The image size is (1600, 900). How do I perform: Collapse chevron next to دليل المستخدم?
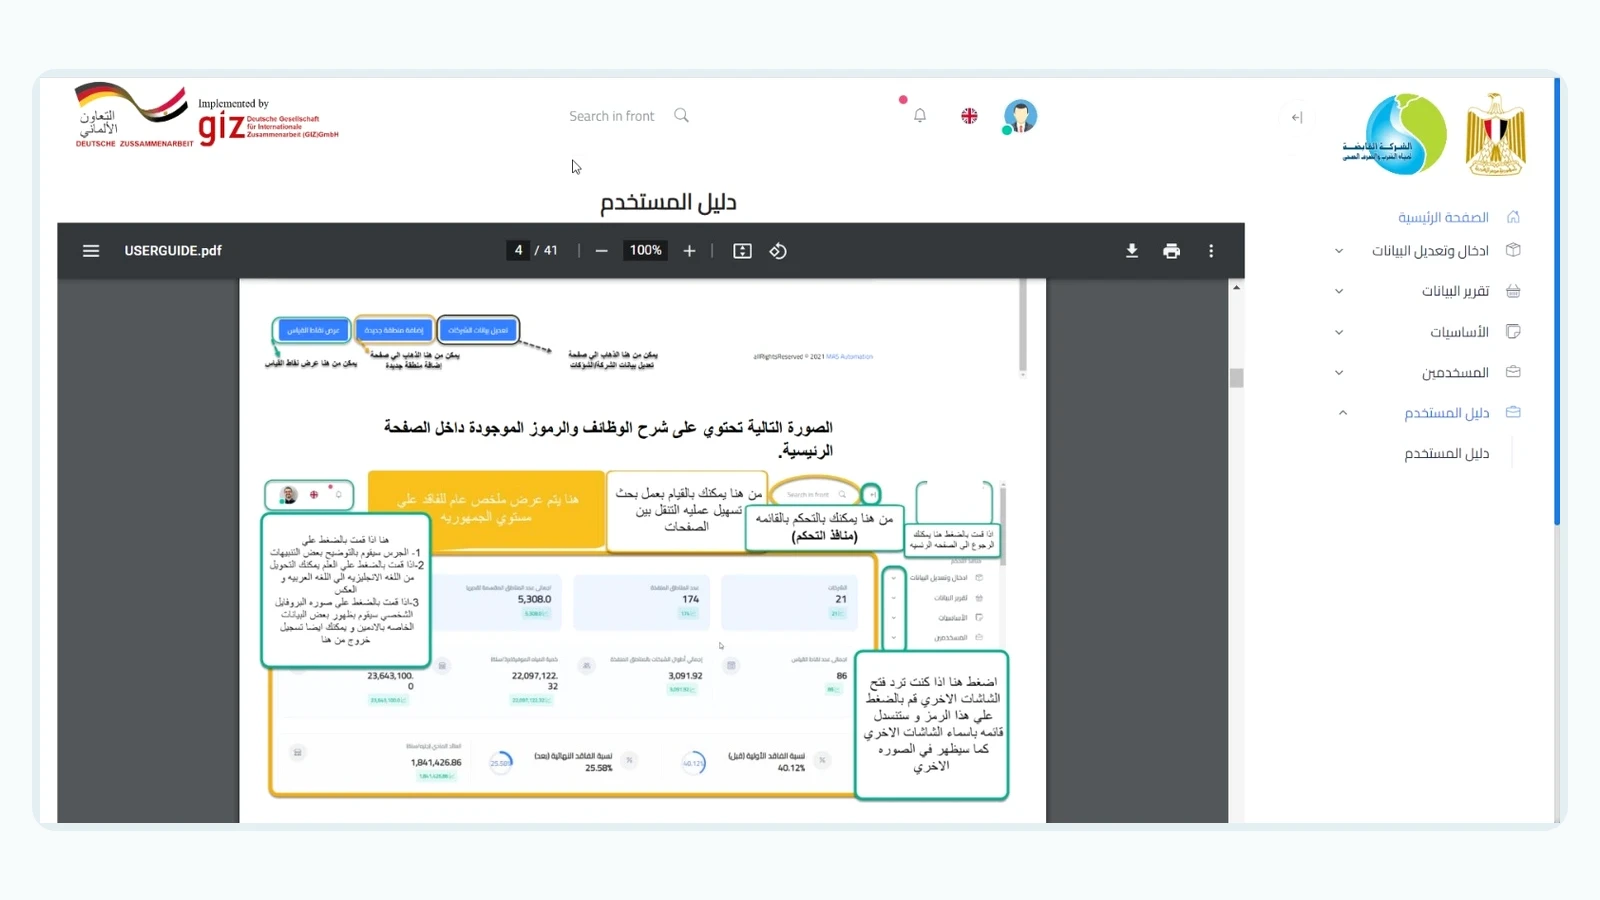(1343, 413)
